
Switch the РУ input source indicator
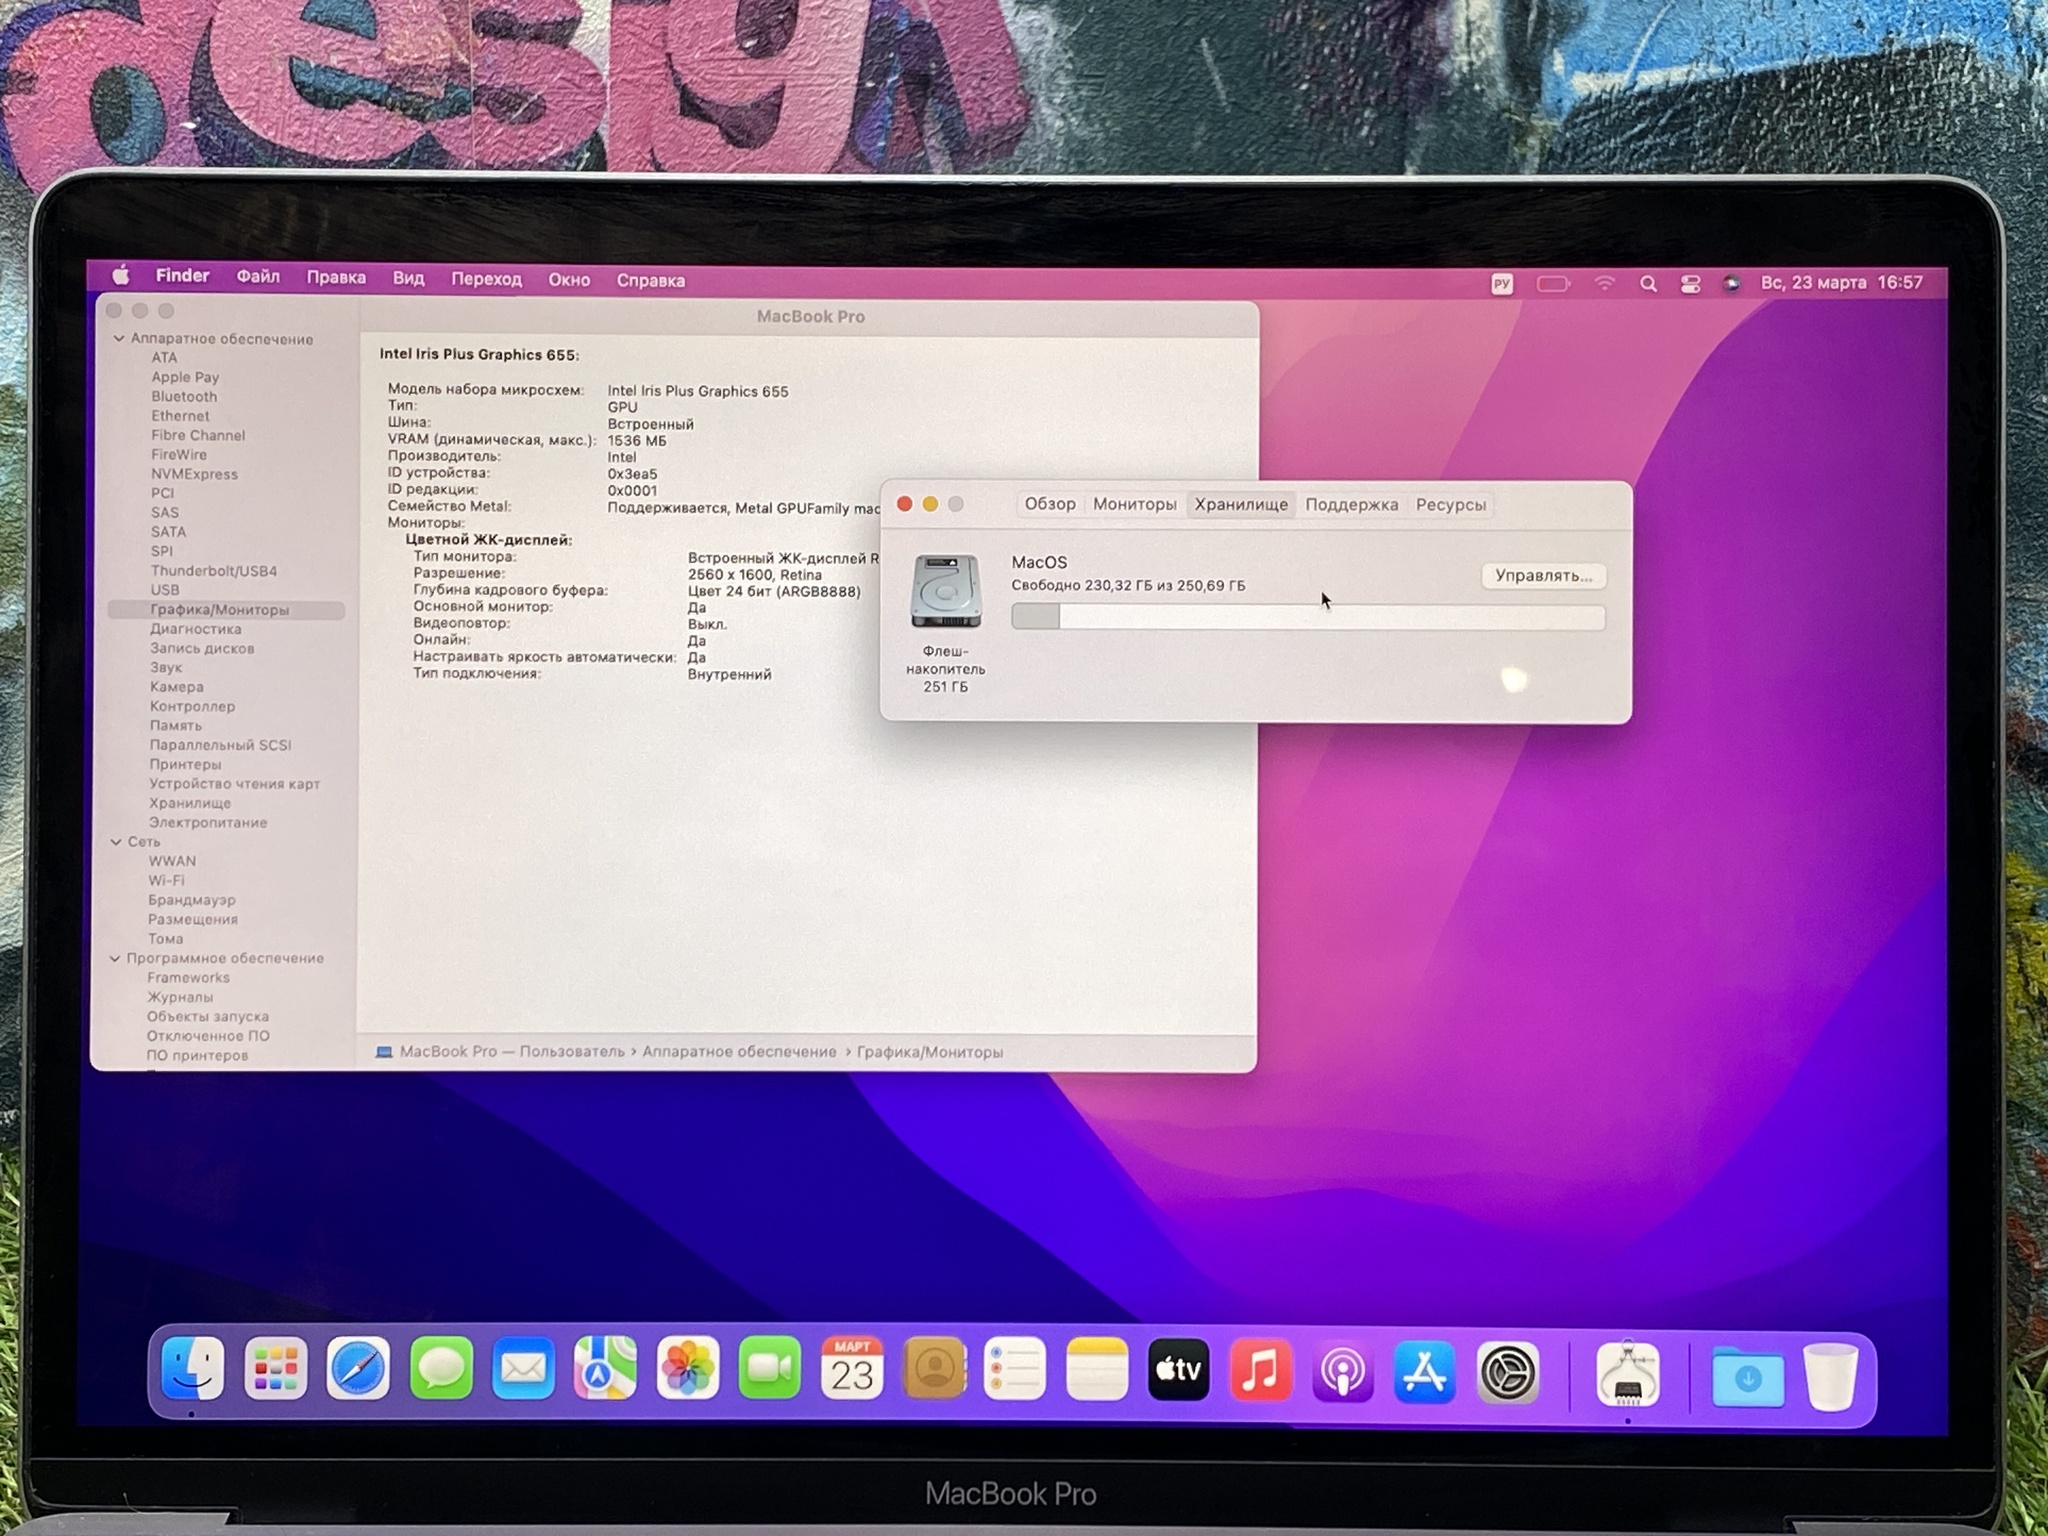click(1501, 284)
